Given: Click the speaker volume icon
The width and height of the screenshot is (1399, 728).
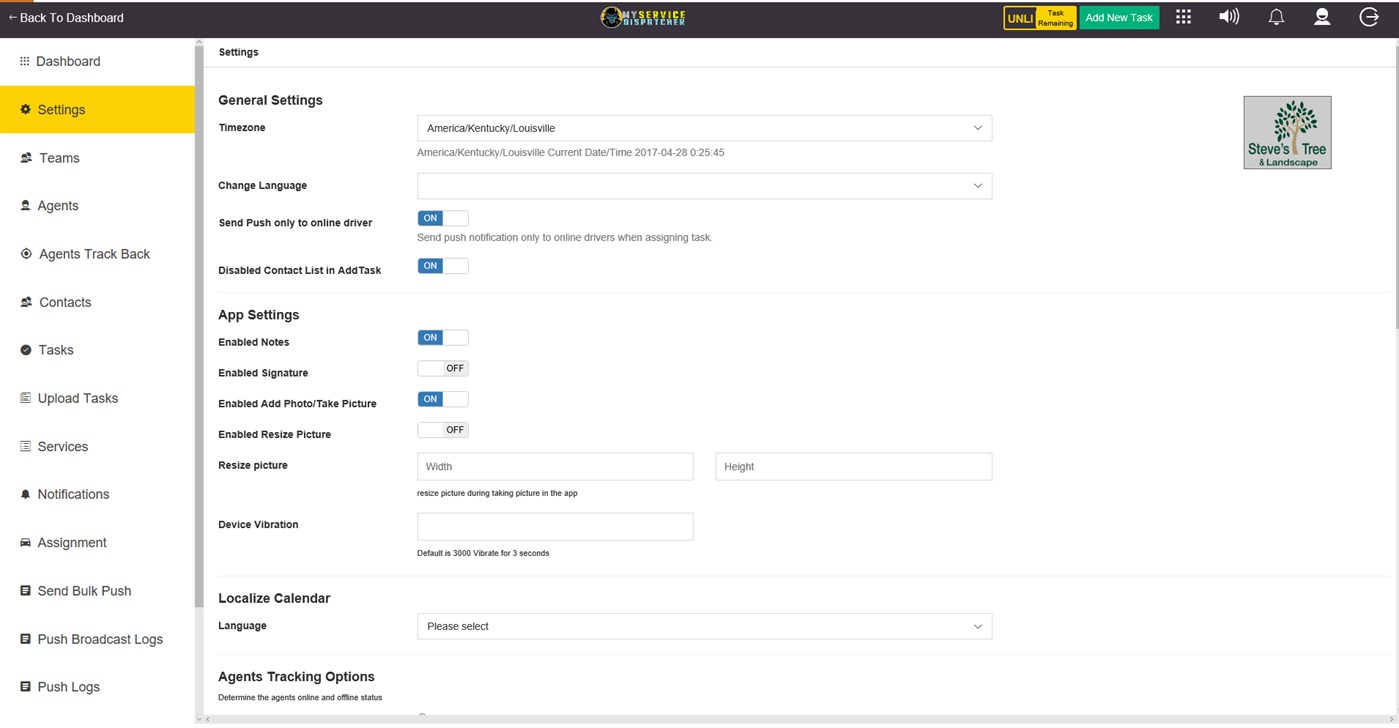Looking at the screenshot, I should click(1229, 17).
